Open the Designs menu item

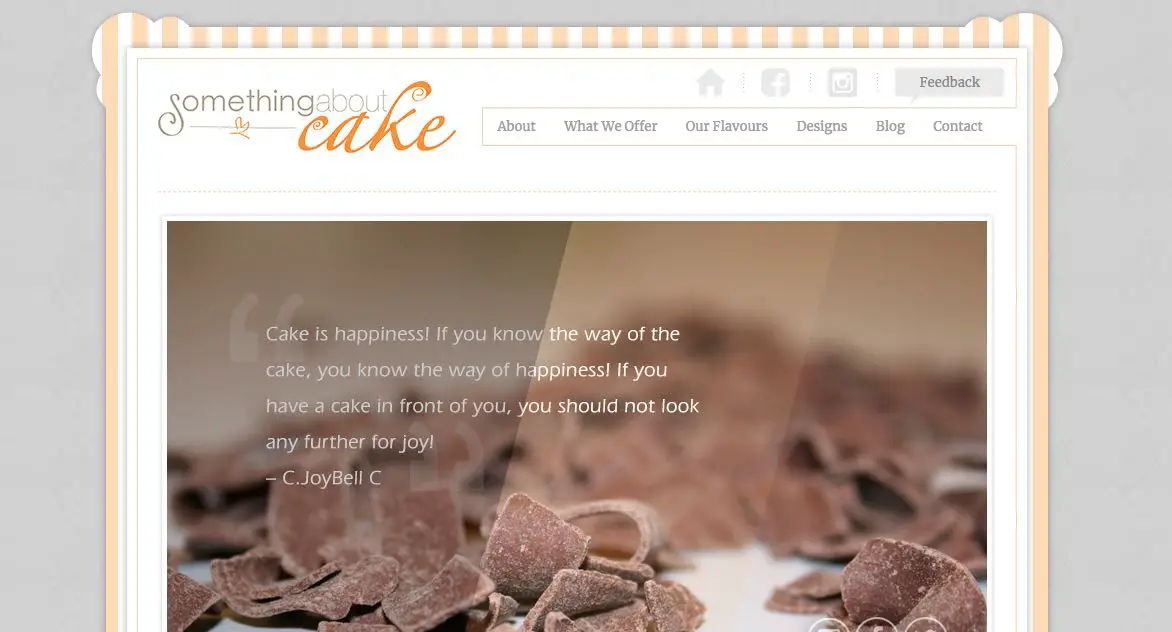coord(821,126)
